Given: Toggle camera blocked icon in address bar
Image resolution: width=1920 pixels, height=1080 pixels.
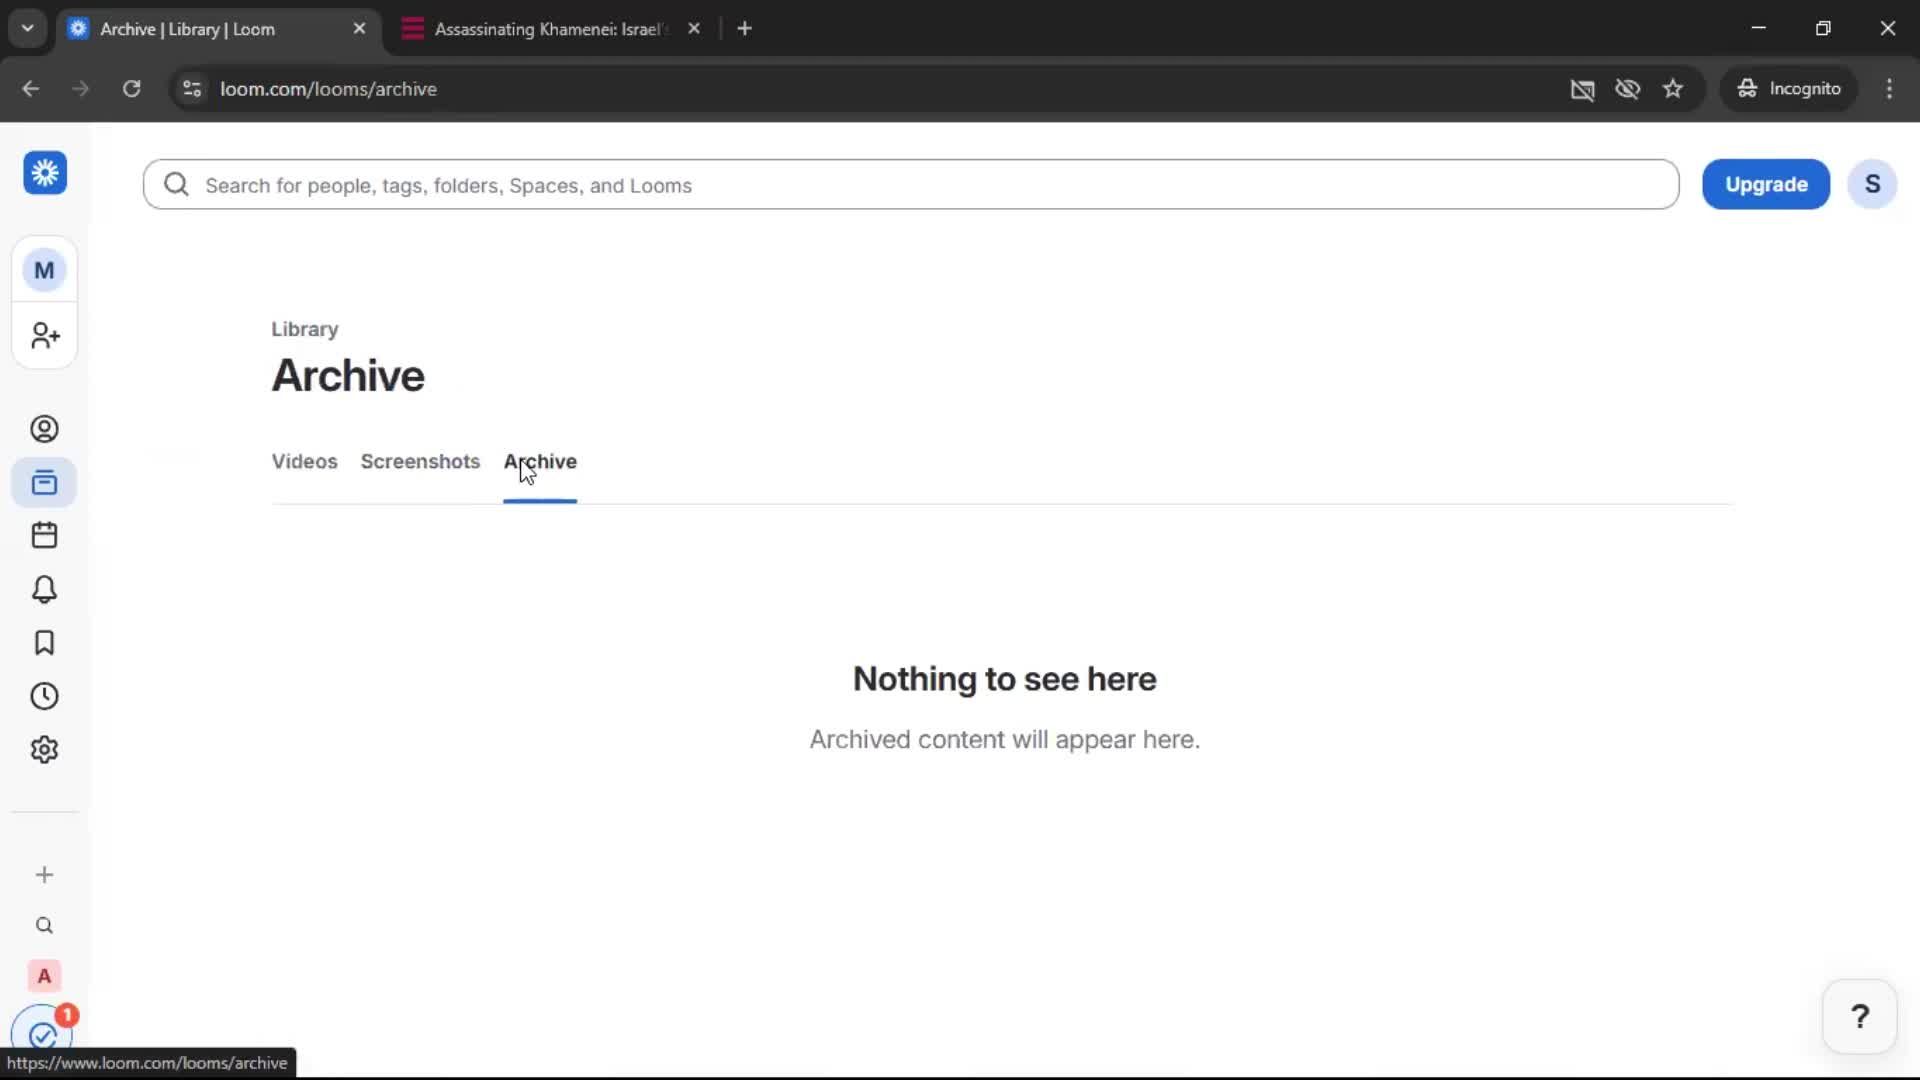Looking at the screenshot, I should click(1583, 89).
